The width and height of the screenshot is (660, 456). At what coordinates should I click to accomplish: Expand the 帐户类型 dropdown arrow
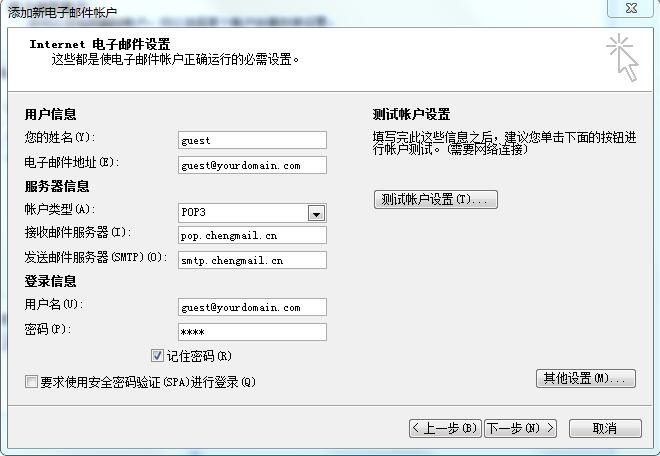click(316, 213)
